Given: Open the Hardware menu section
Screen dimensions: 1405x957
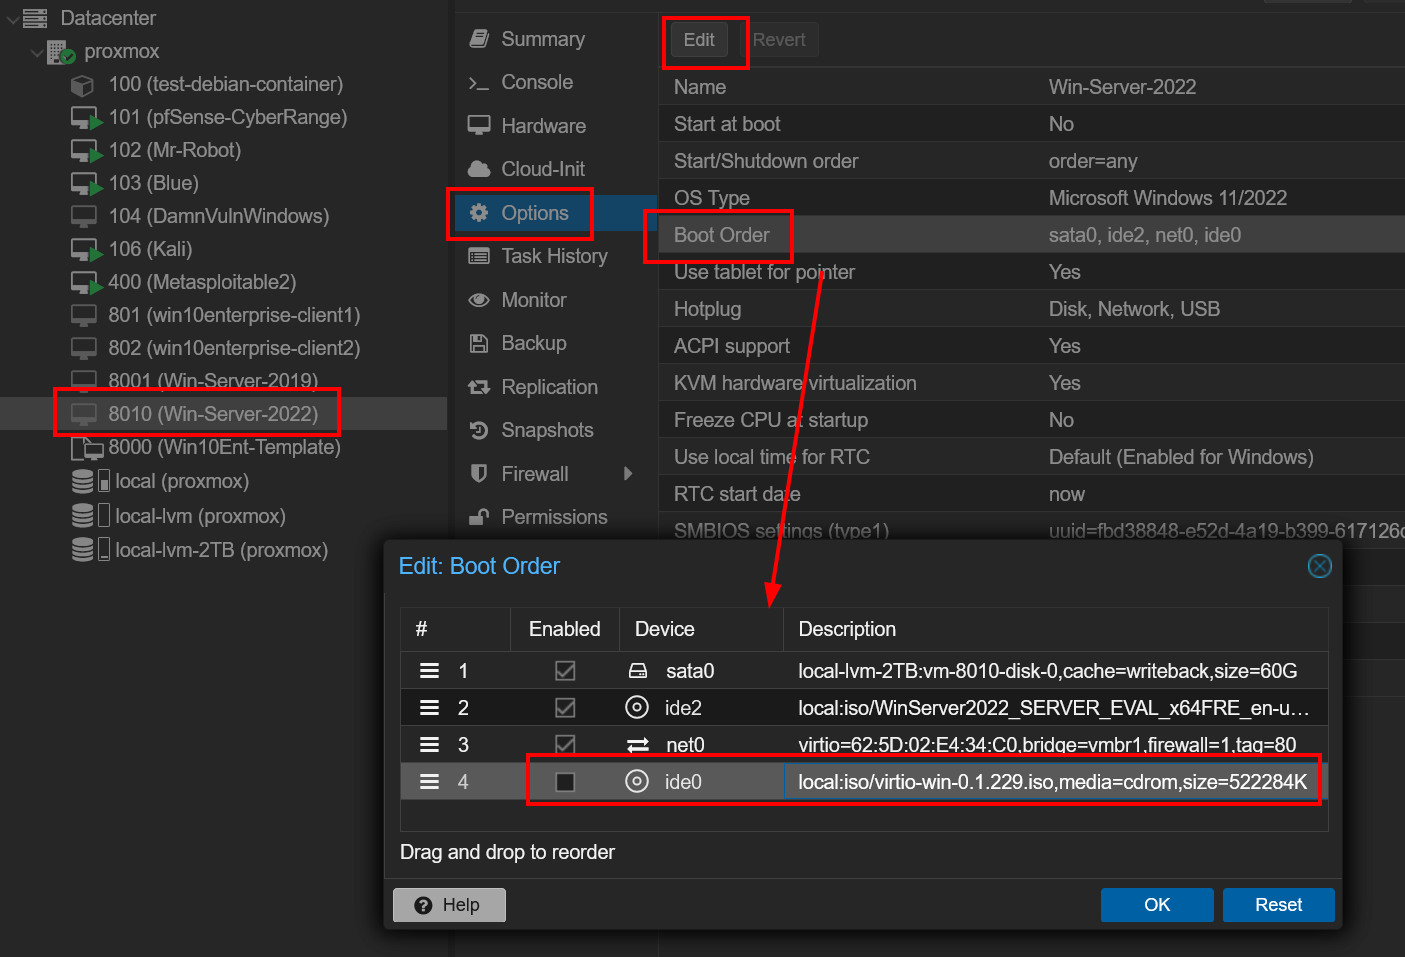Looking at the screenshot, I should 543,126.
